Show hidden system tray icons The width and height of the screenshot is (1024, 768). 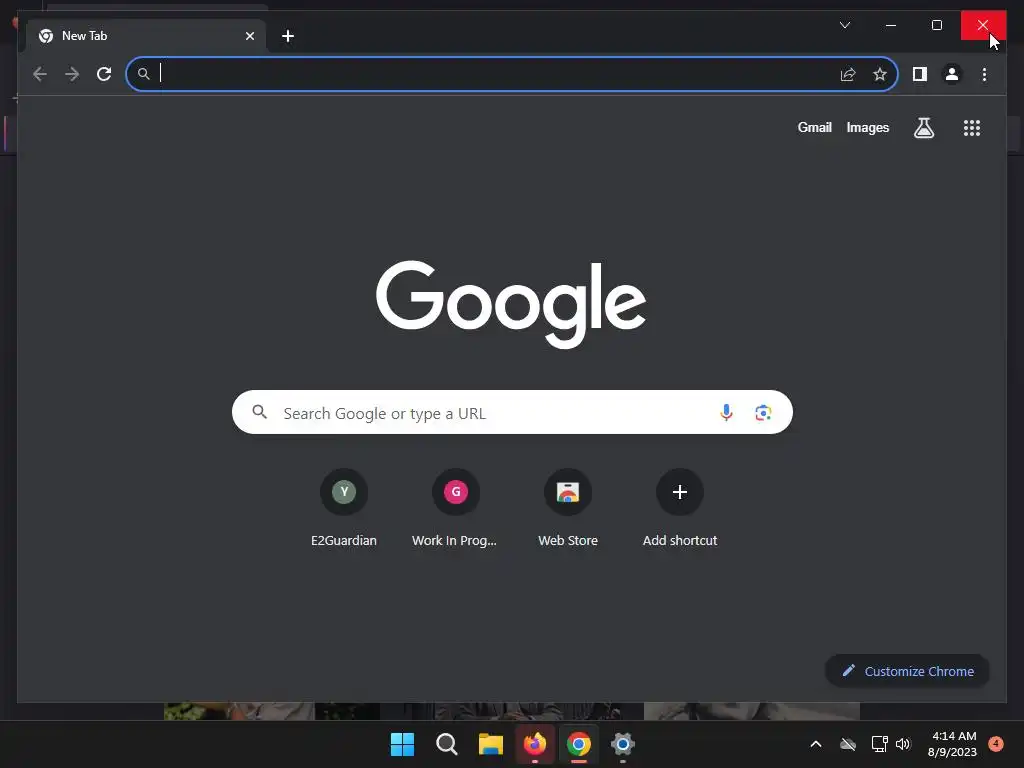click(x=816, y=744)
